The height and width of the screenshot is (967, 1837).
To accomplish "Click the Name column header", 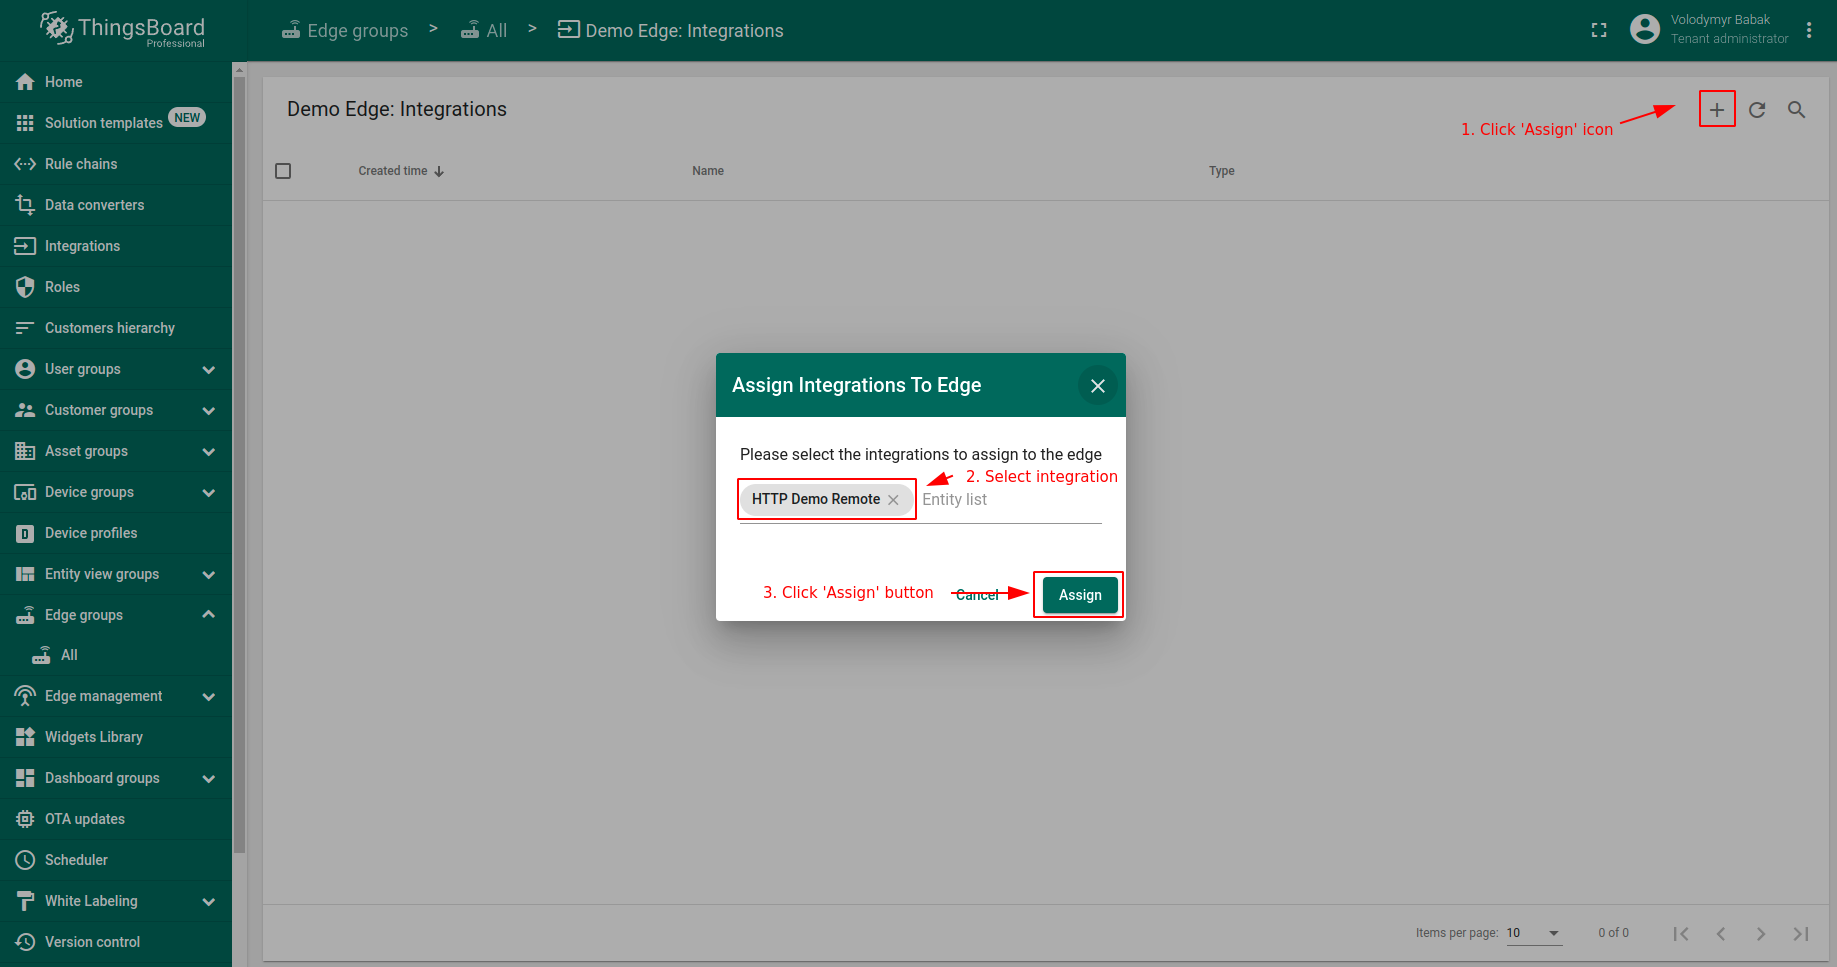I will coord(708,171).
